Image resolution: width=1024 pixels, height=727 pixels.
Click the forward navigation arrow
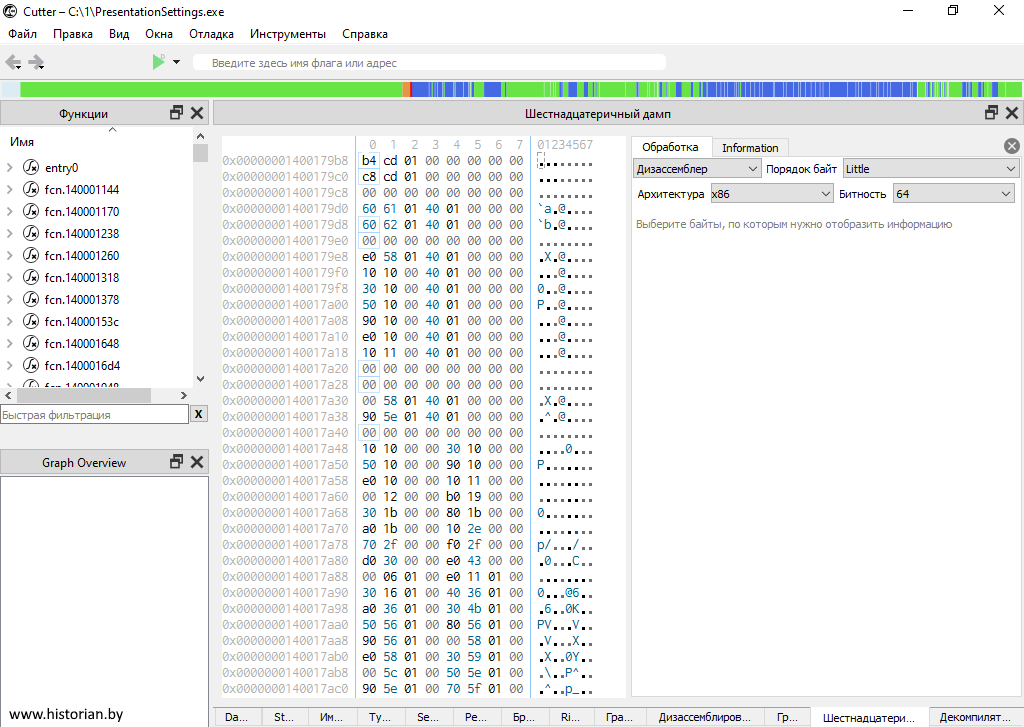coord(37,62)
